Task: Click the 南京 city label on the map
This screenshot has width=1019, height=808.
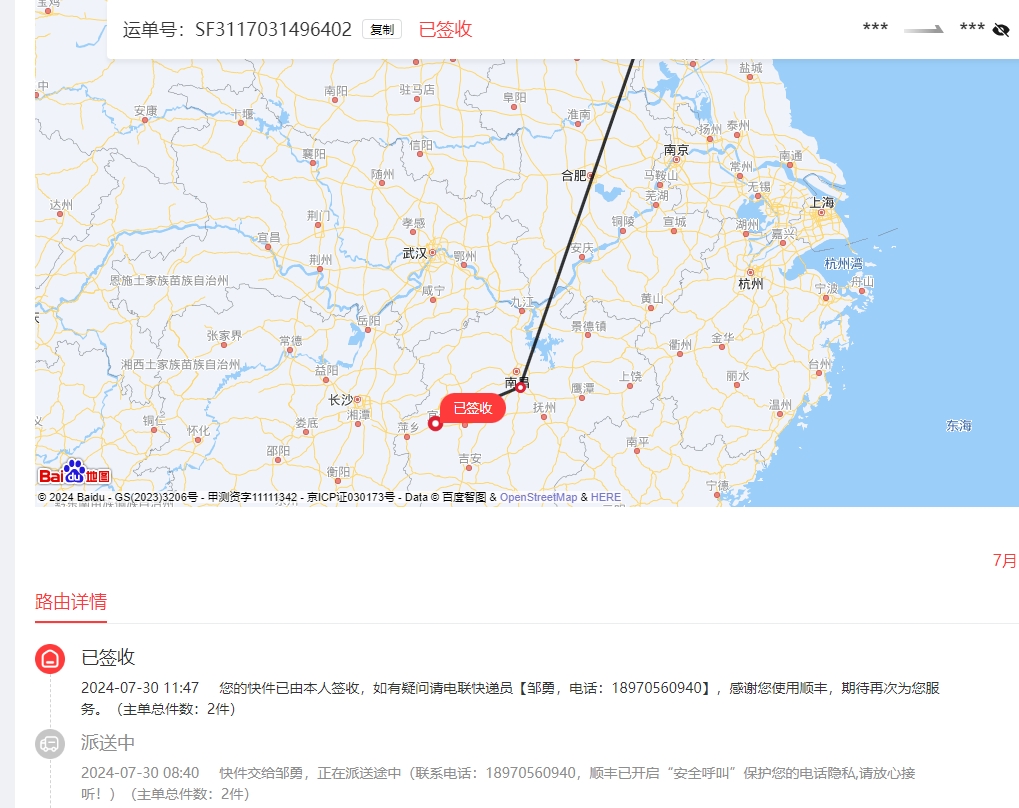Action: [676, 150]
